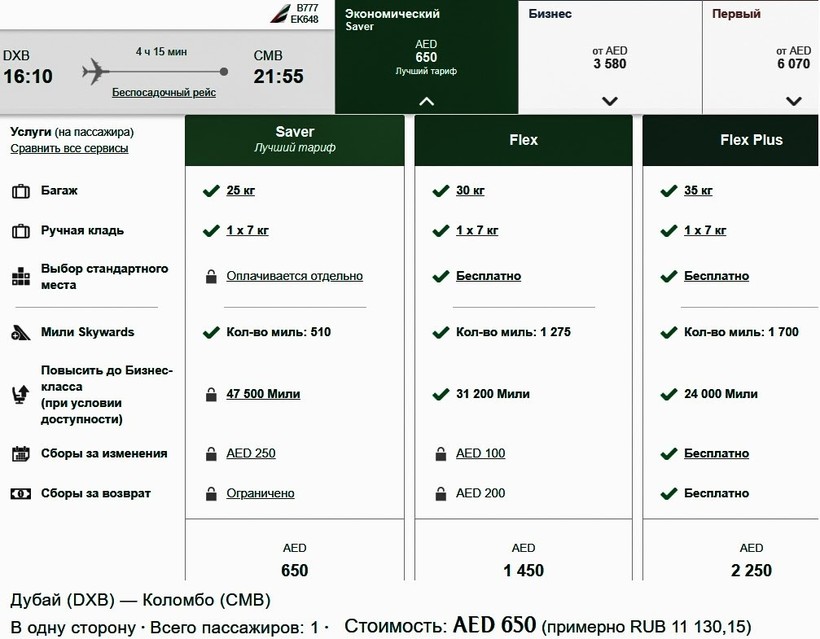Click the change fees calendar icon
820x639 pixels.
coord(21,454)
